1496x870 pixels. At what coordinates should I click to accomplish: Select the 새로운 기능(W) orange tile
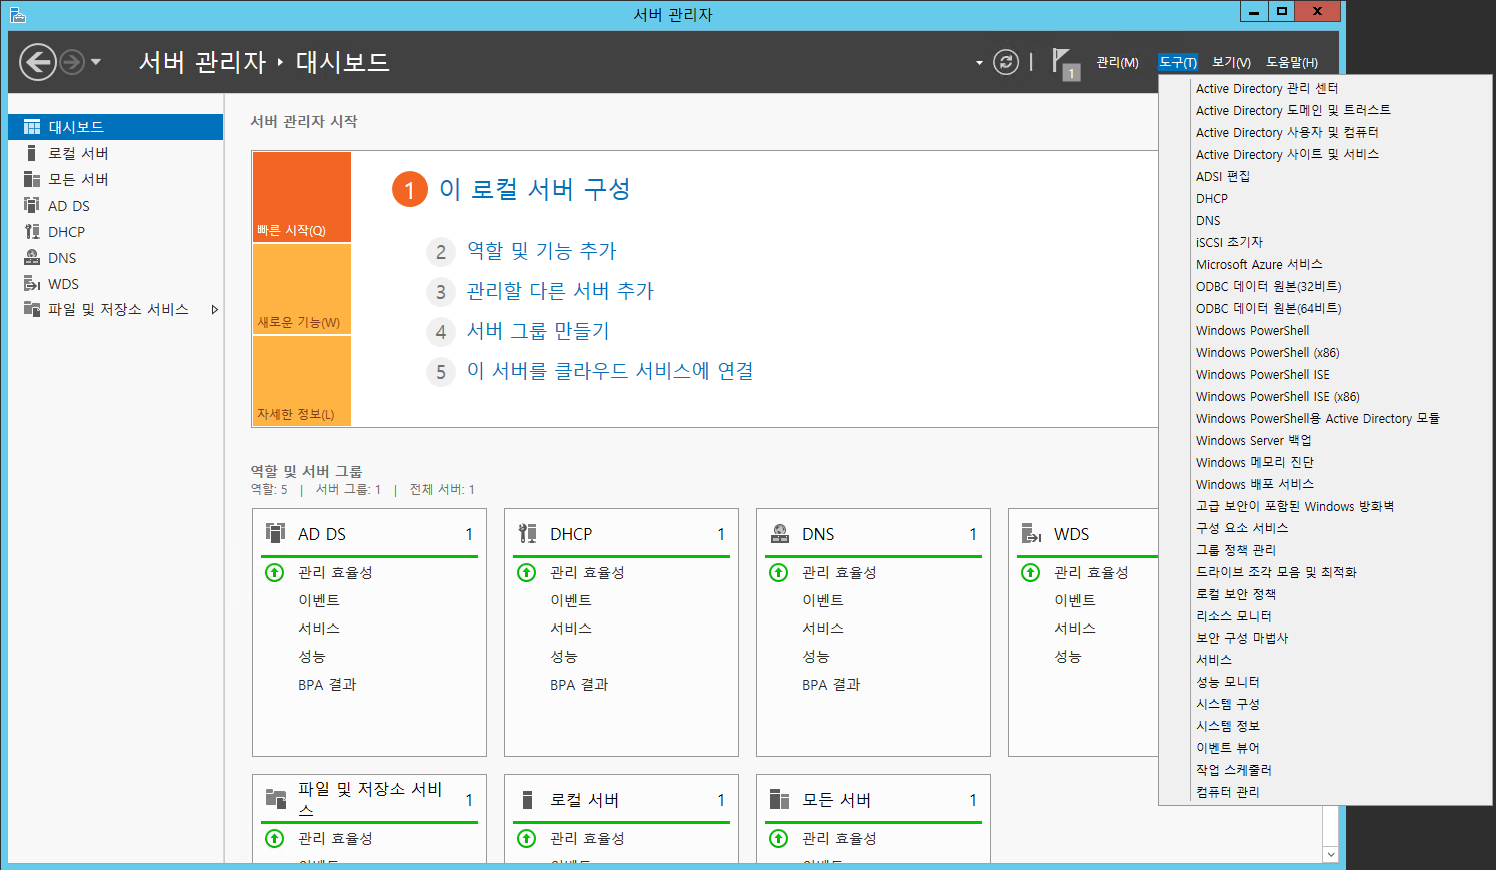coord(301,289)
